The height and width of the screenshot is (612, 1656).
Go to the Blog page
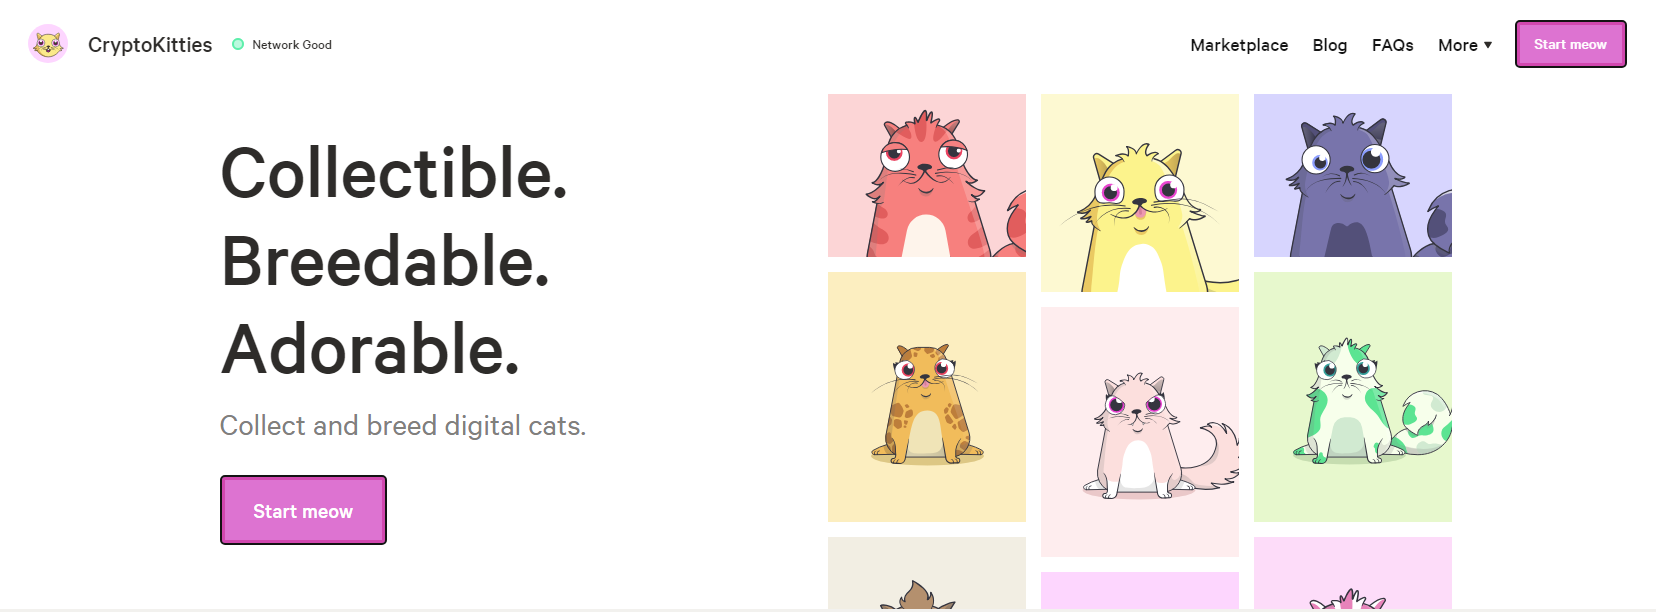pyautogui.click(x=1330, y=45)
